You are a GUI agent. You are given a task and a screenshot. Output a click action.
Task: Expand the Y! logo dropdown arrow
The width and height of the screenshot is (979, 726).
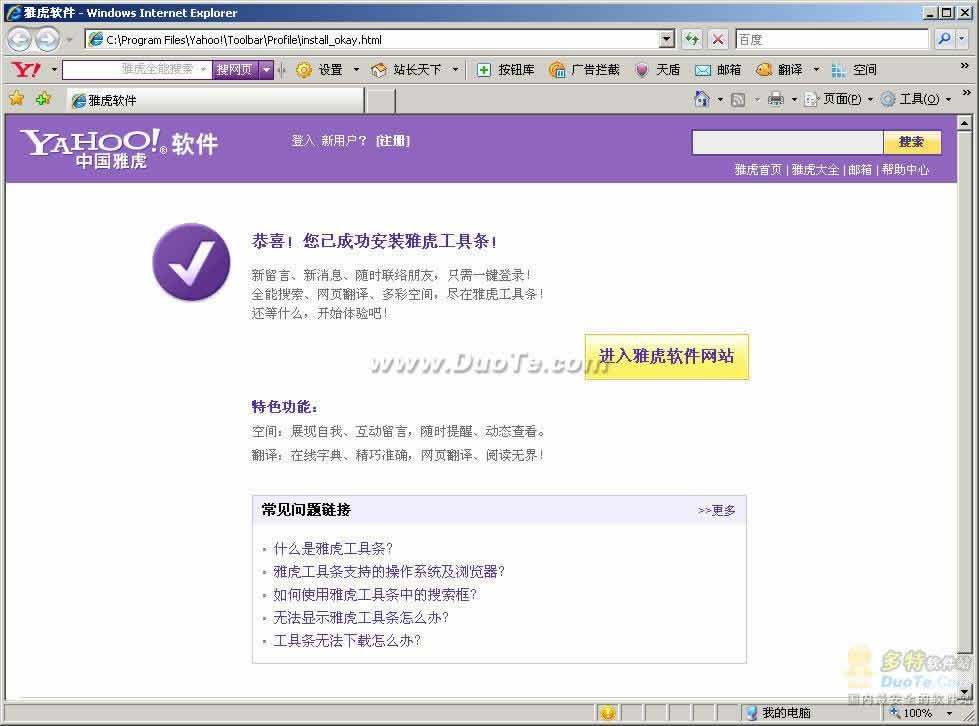click(54, 70)
